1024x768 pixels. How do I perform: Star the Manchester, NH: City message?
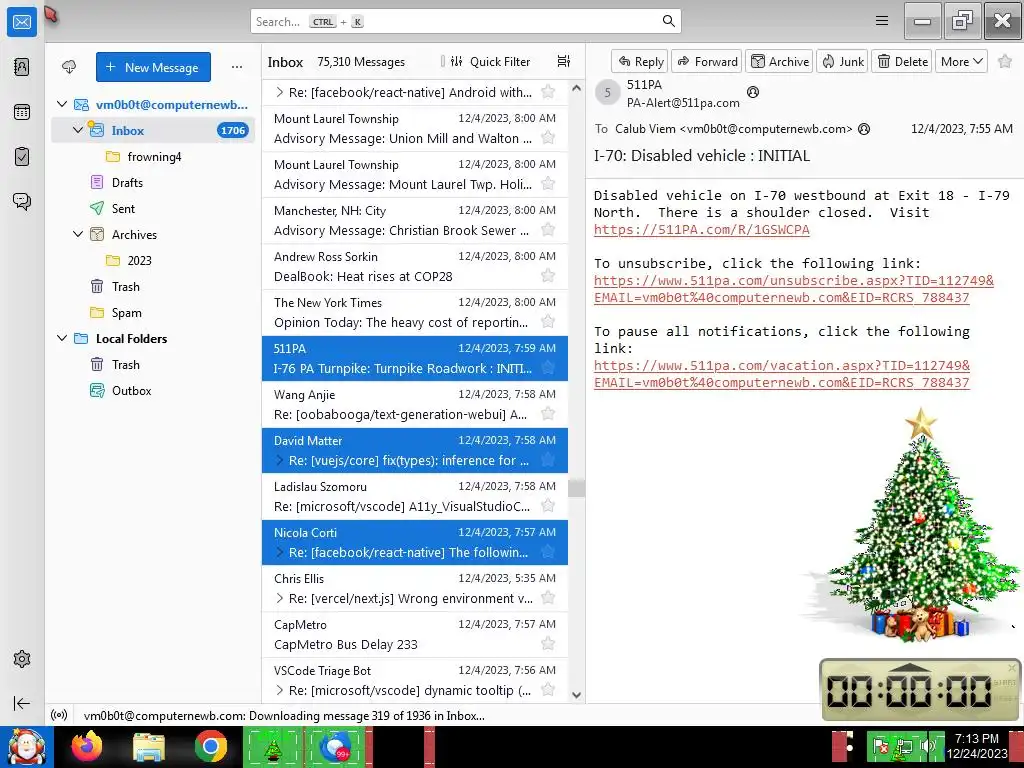coord(548,230)
